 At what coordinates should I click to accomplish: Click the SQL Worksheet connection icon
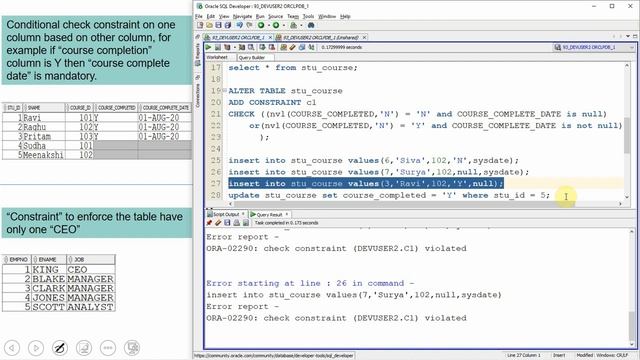point(293,25)
